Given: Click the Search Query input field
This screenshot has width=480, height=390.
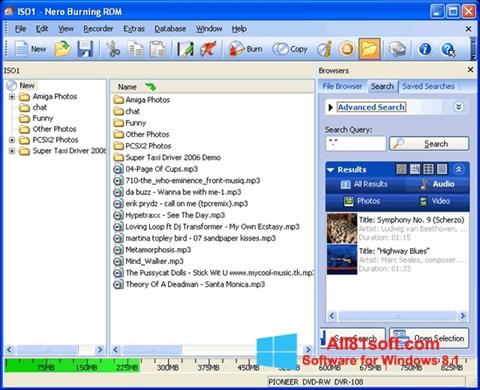Looking at the screenshot, I should [x=356, y=143].
